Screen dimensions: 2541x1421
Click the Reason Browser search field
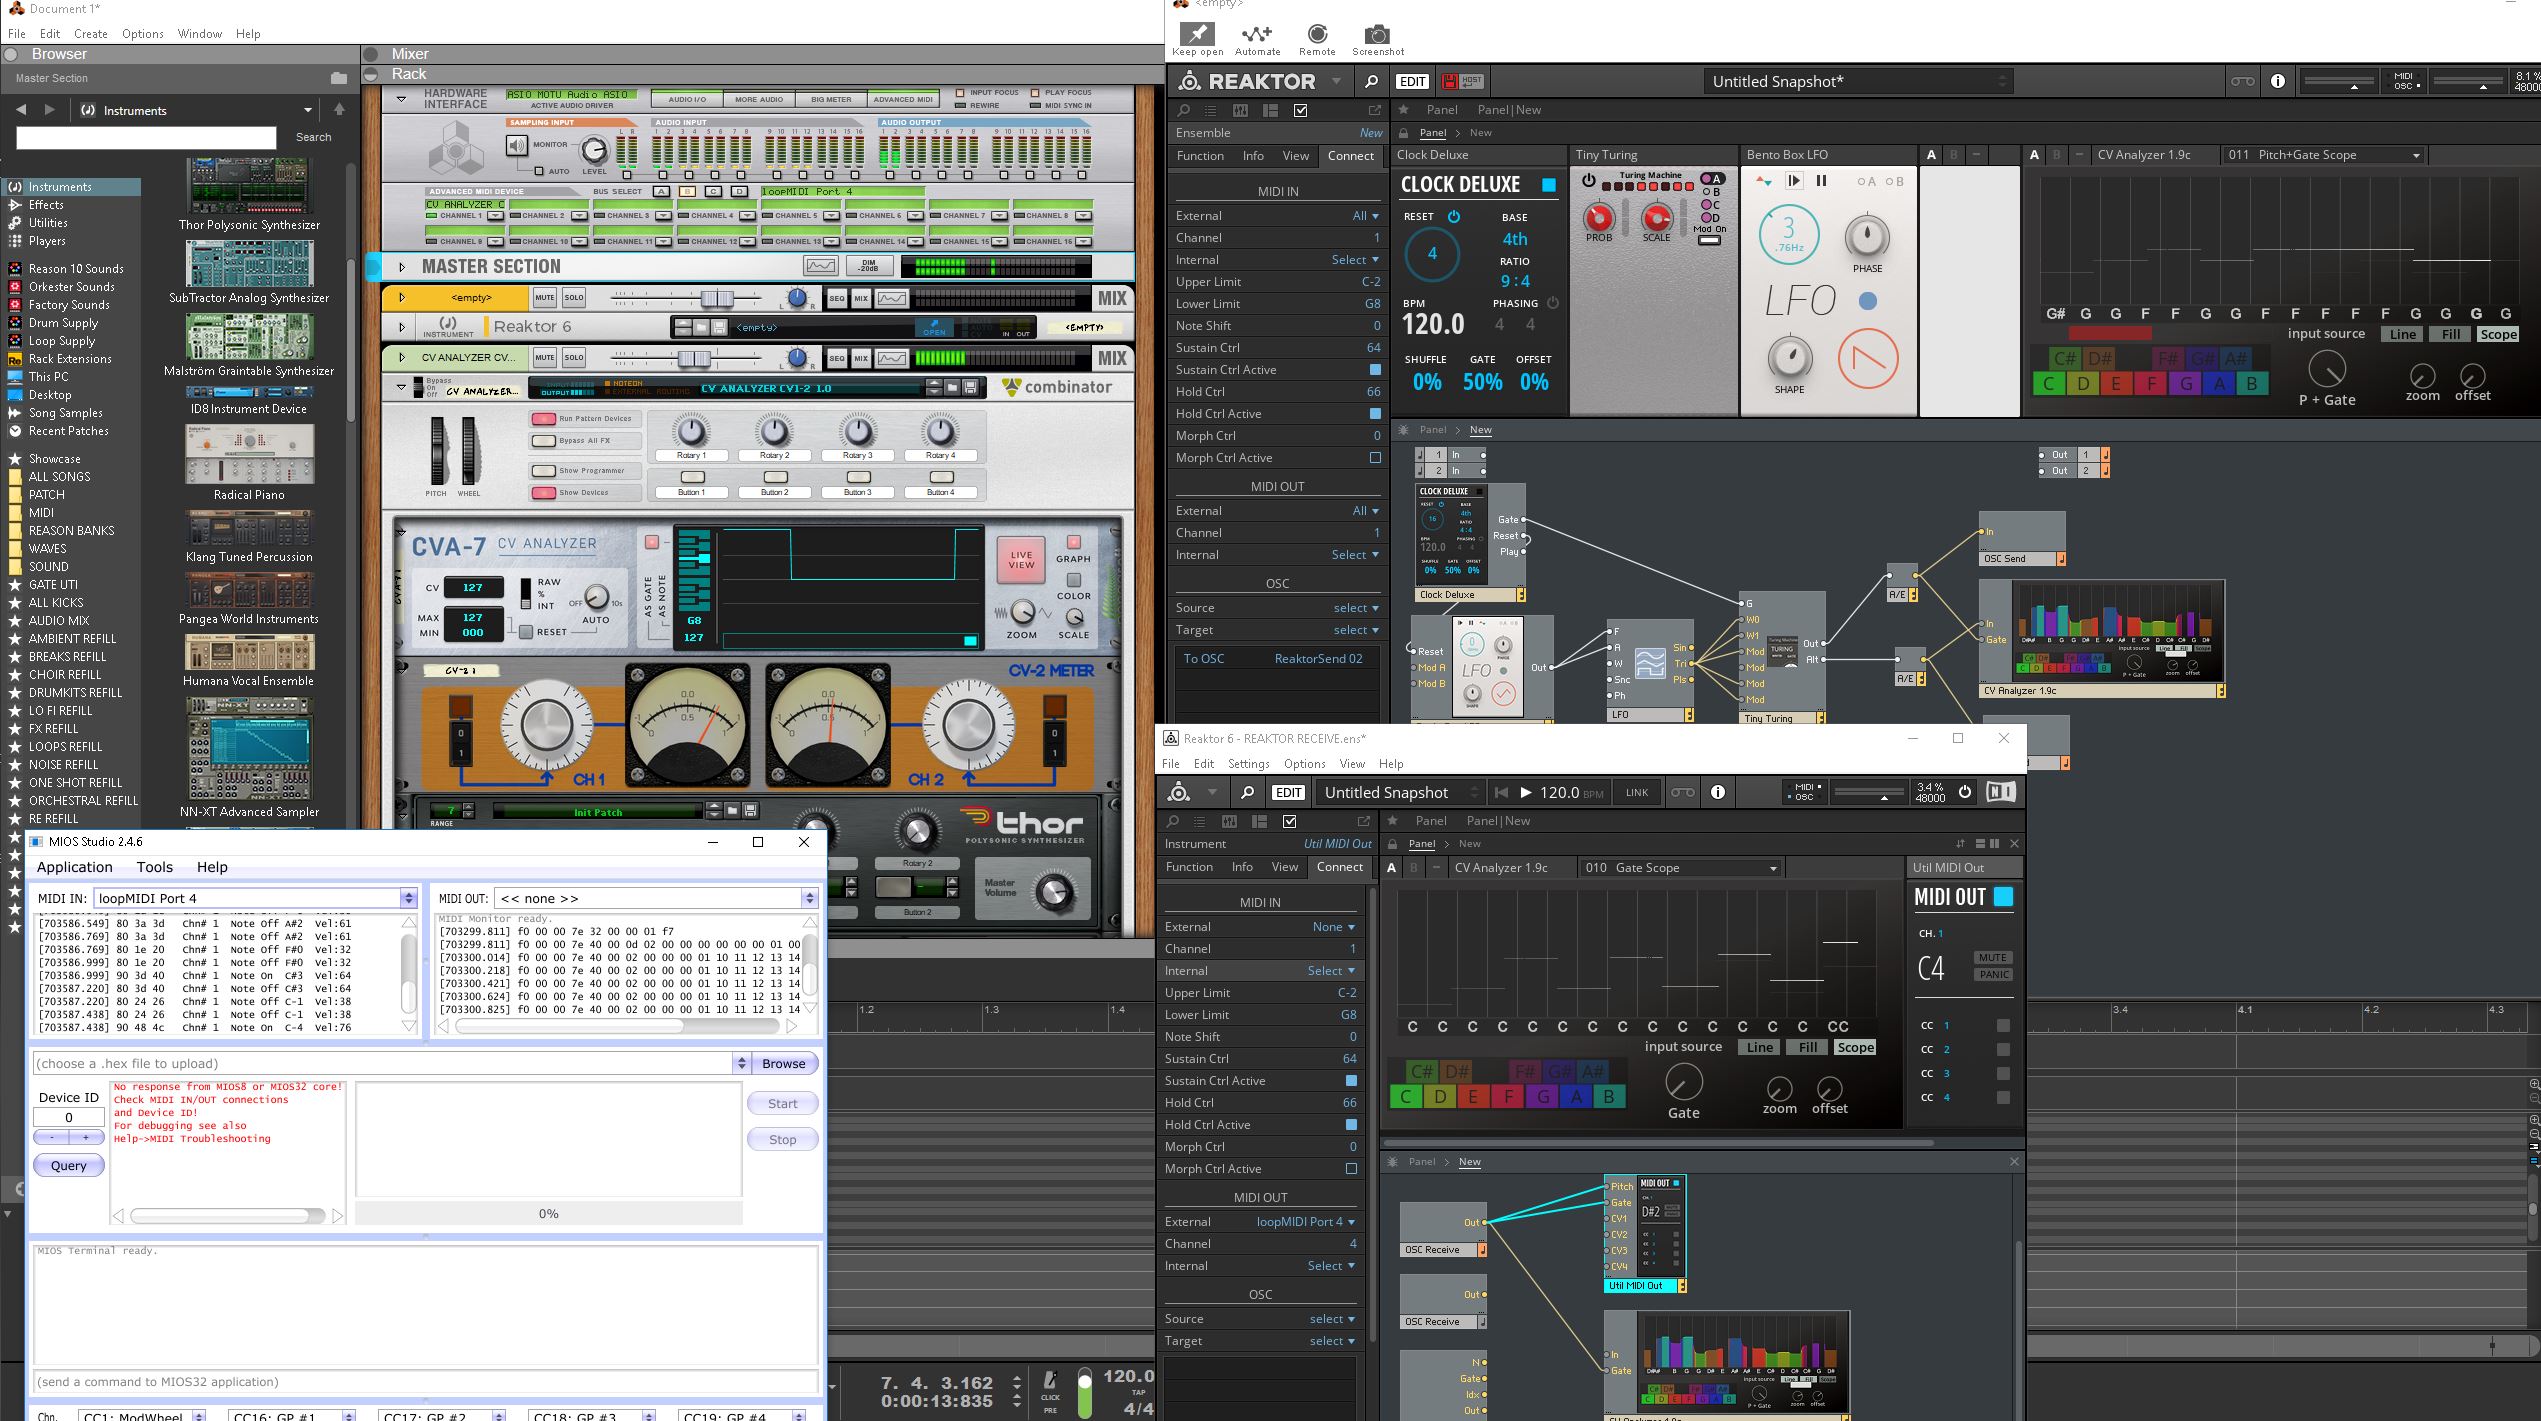pos(146,137)
